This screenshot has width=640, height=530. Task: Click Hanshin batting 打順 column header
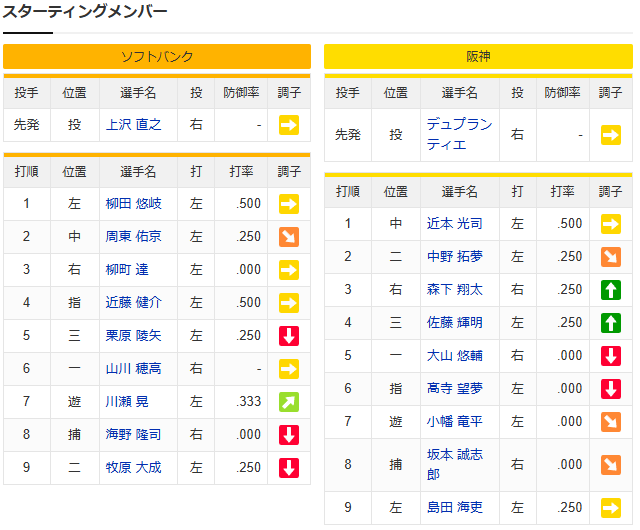pos(348,192)
